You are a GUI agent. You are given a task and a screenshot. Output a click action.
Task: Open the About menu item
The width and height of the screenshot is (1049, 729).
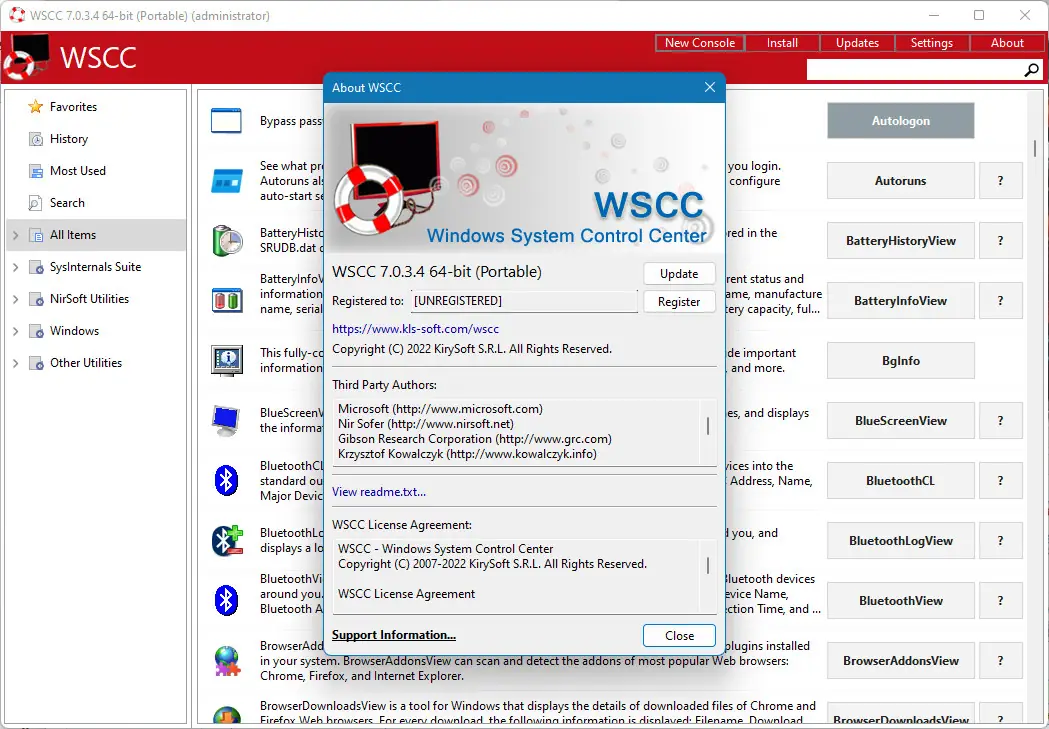coord(1007,43)
